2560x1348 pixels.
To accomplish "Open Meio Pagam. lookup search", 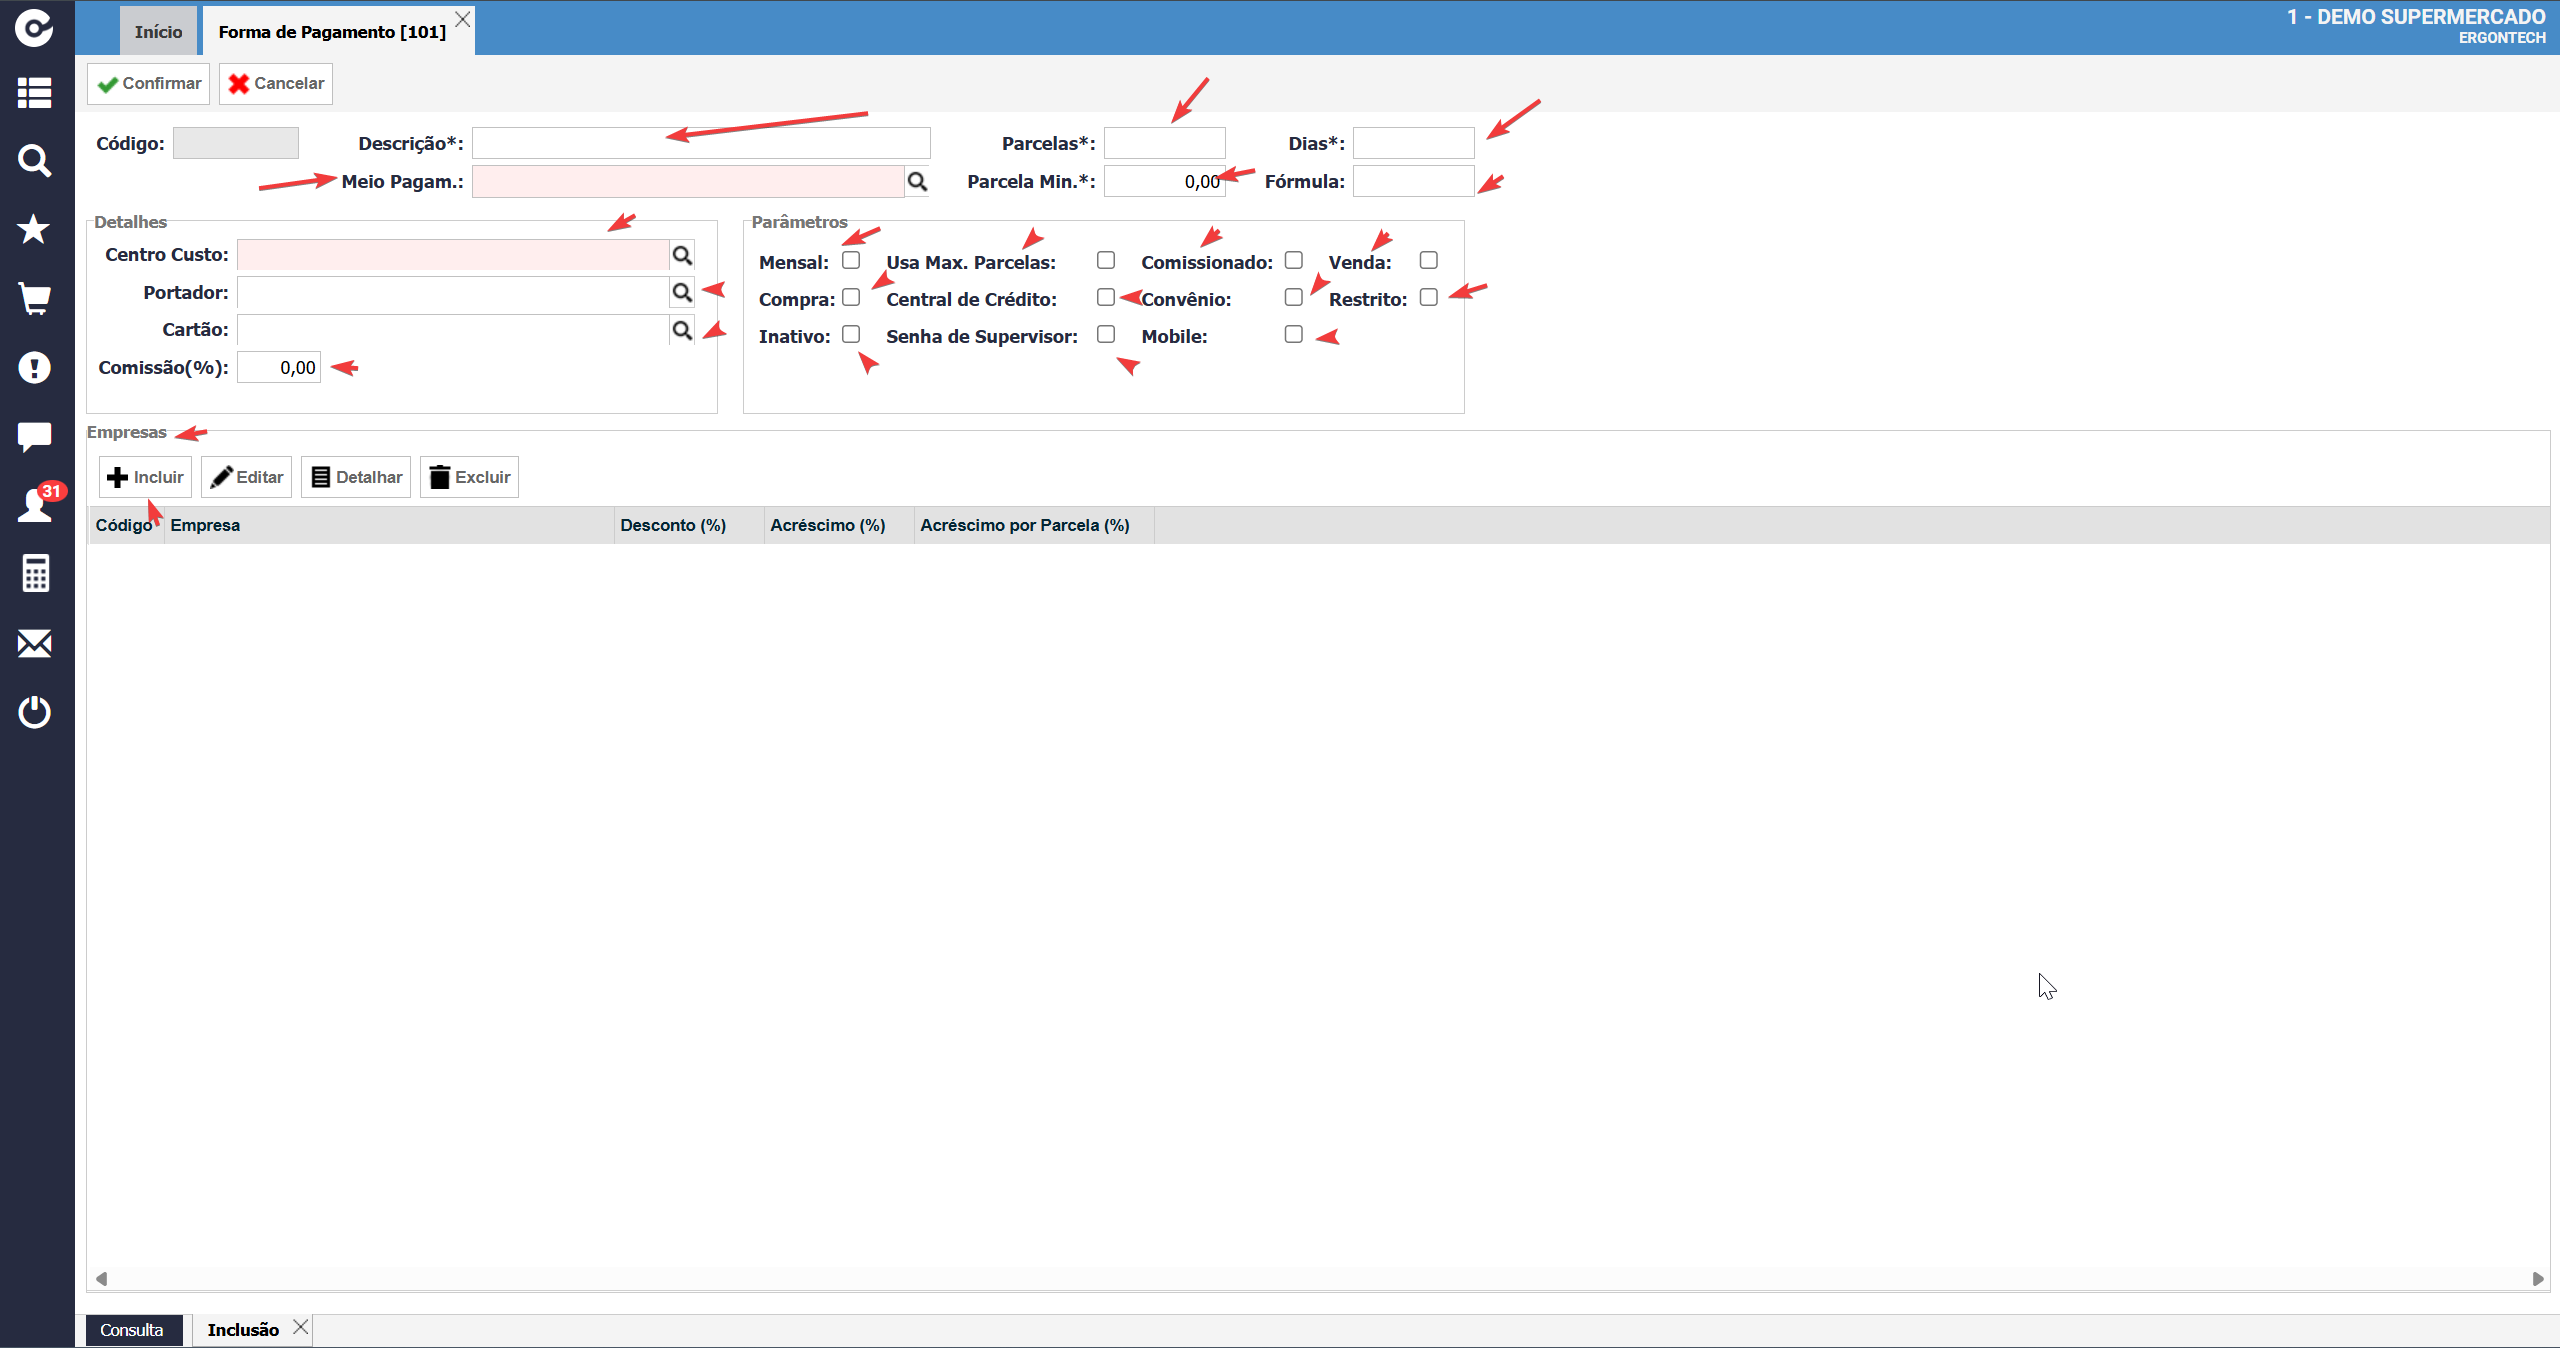I will (x=917, y=182).
